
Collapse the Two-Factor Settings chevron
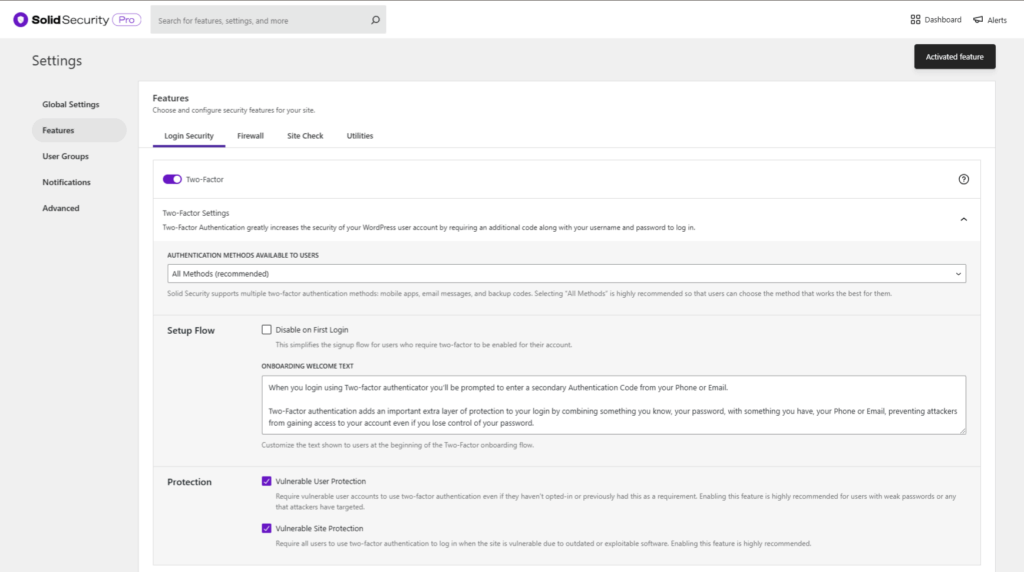click(x=963, y=219)
